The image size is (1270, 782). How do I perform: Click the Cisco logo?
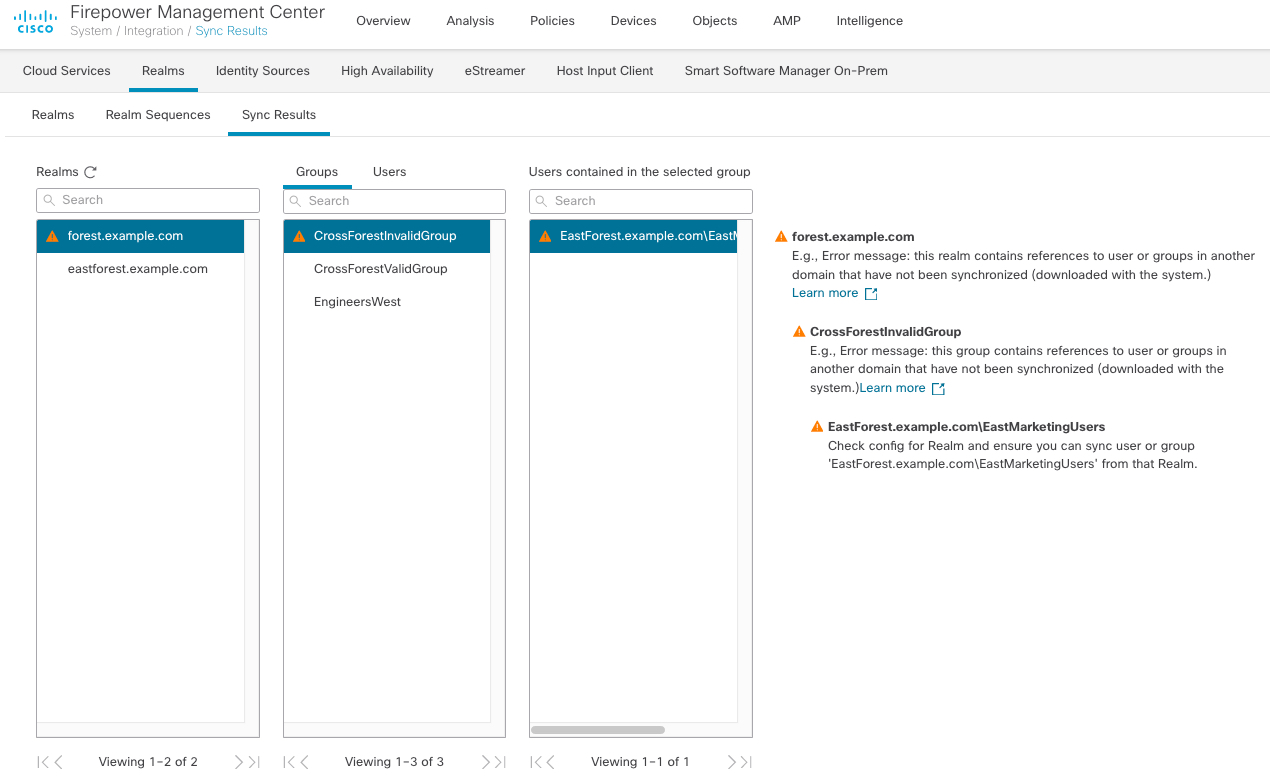[x=35, y=20]
